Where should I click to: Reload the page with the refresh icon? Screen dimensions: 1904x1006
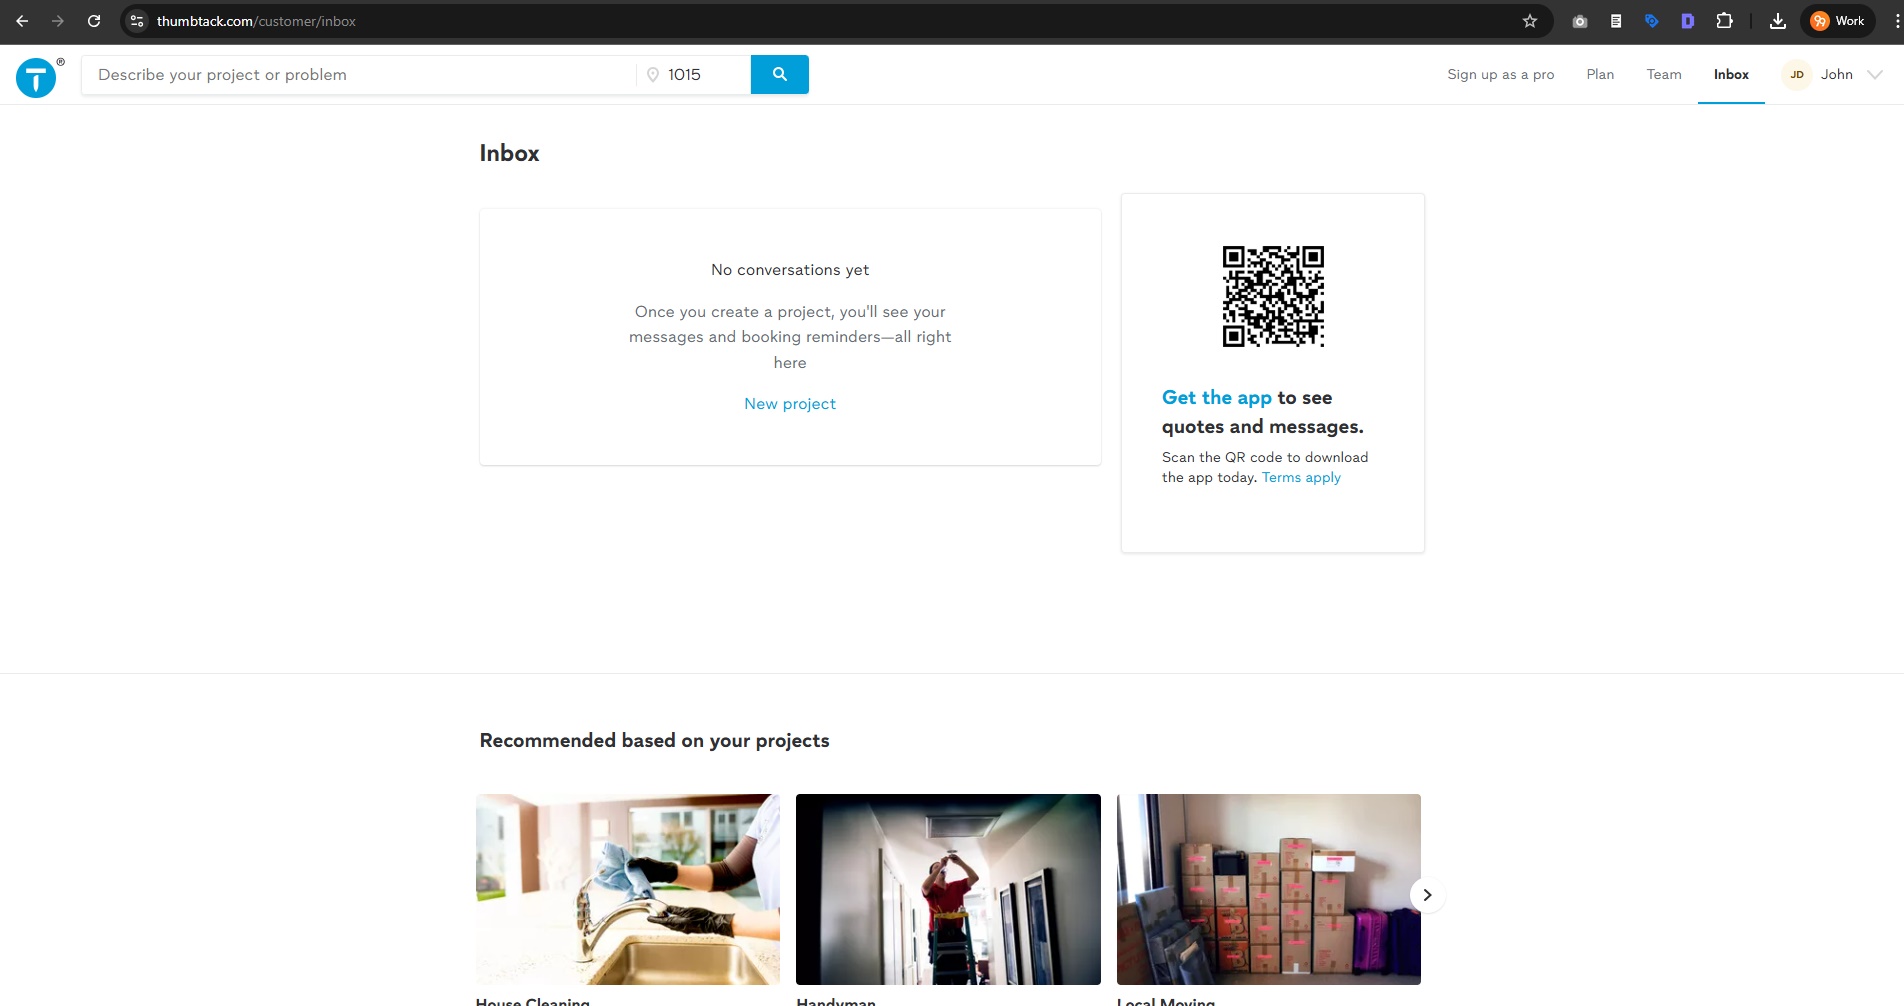pos(94,21)
